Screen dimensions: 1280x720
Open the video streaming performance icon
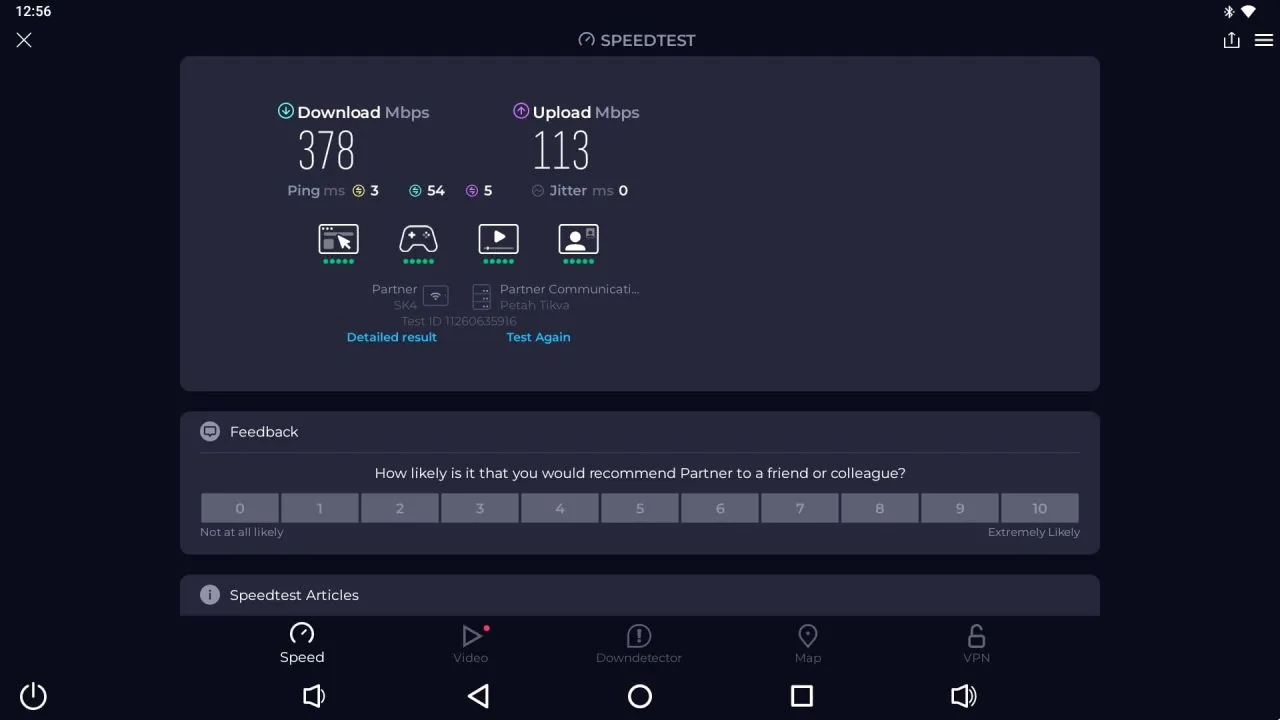pos(498,240)
